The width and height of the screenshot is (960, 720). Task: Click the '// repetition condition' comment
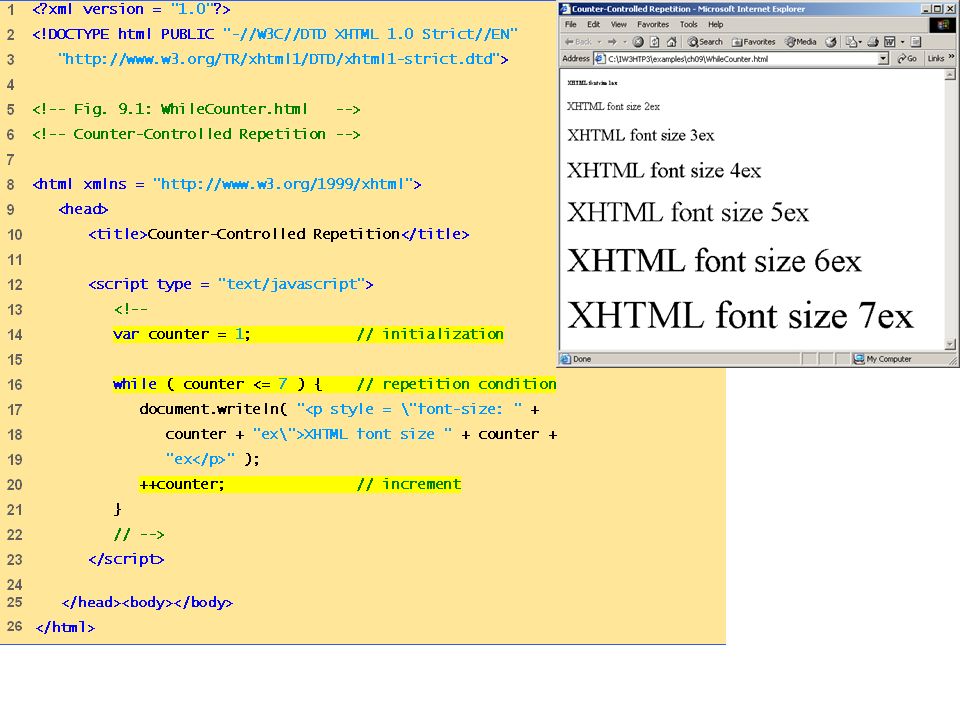(456, 384)
